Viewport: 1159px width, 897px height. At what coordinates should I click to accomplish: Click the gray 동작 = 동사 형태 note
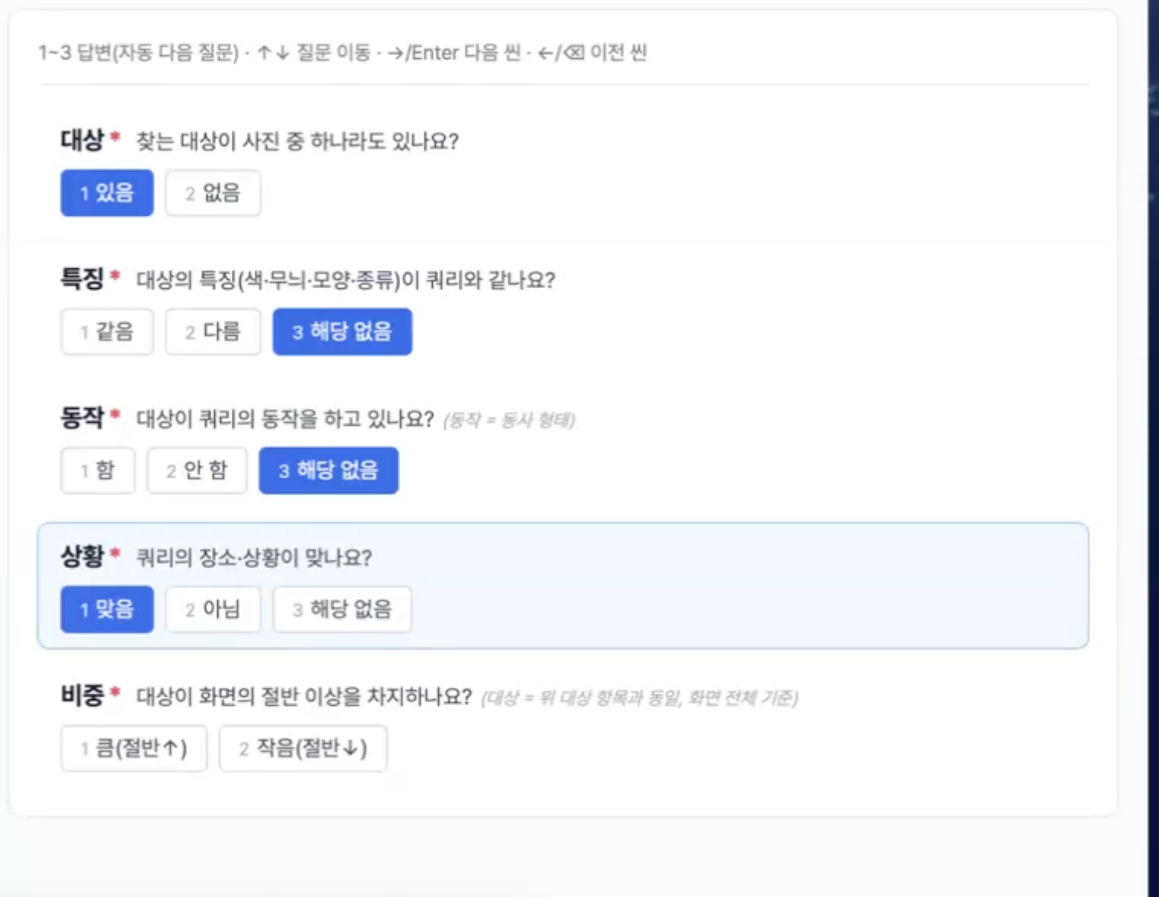click(509, 420)
